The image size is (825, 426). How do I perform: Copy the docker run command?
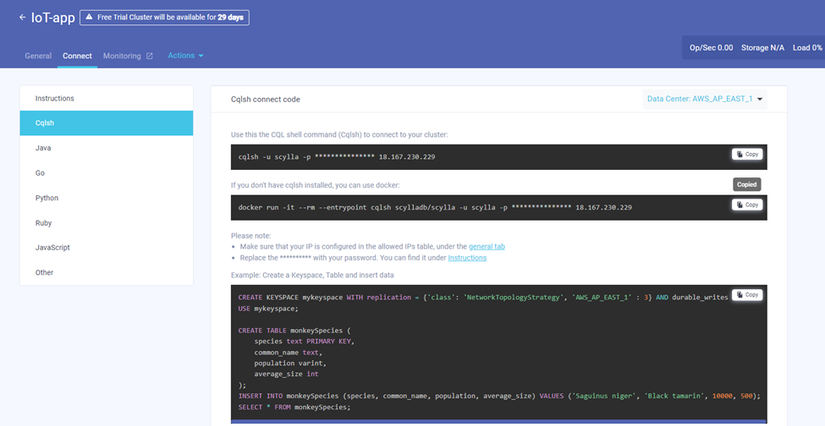(x=746, y=205)
